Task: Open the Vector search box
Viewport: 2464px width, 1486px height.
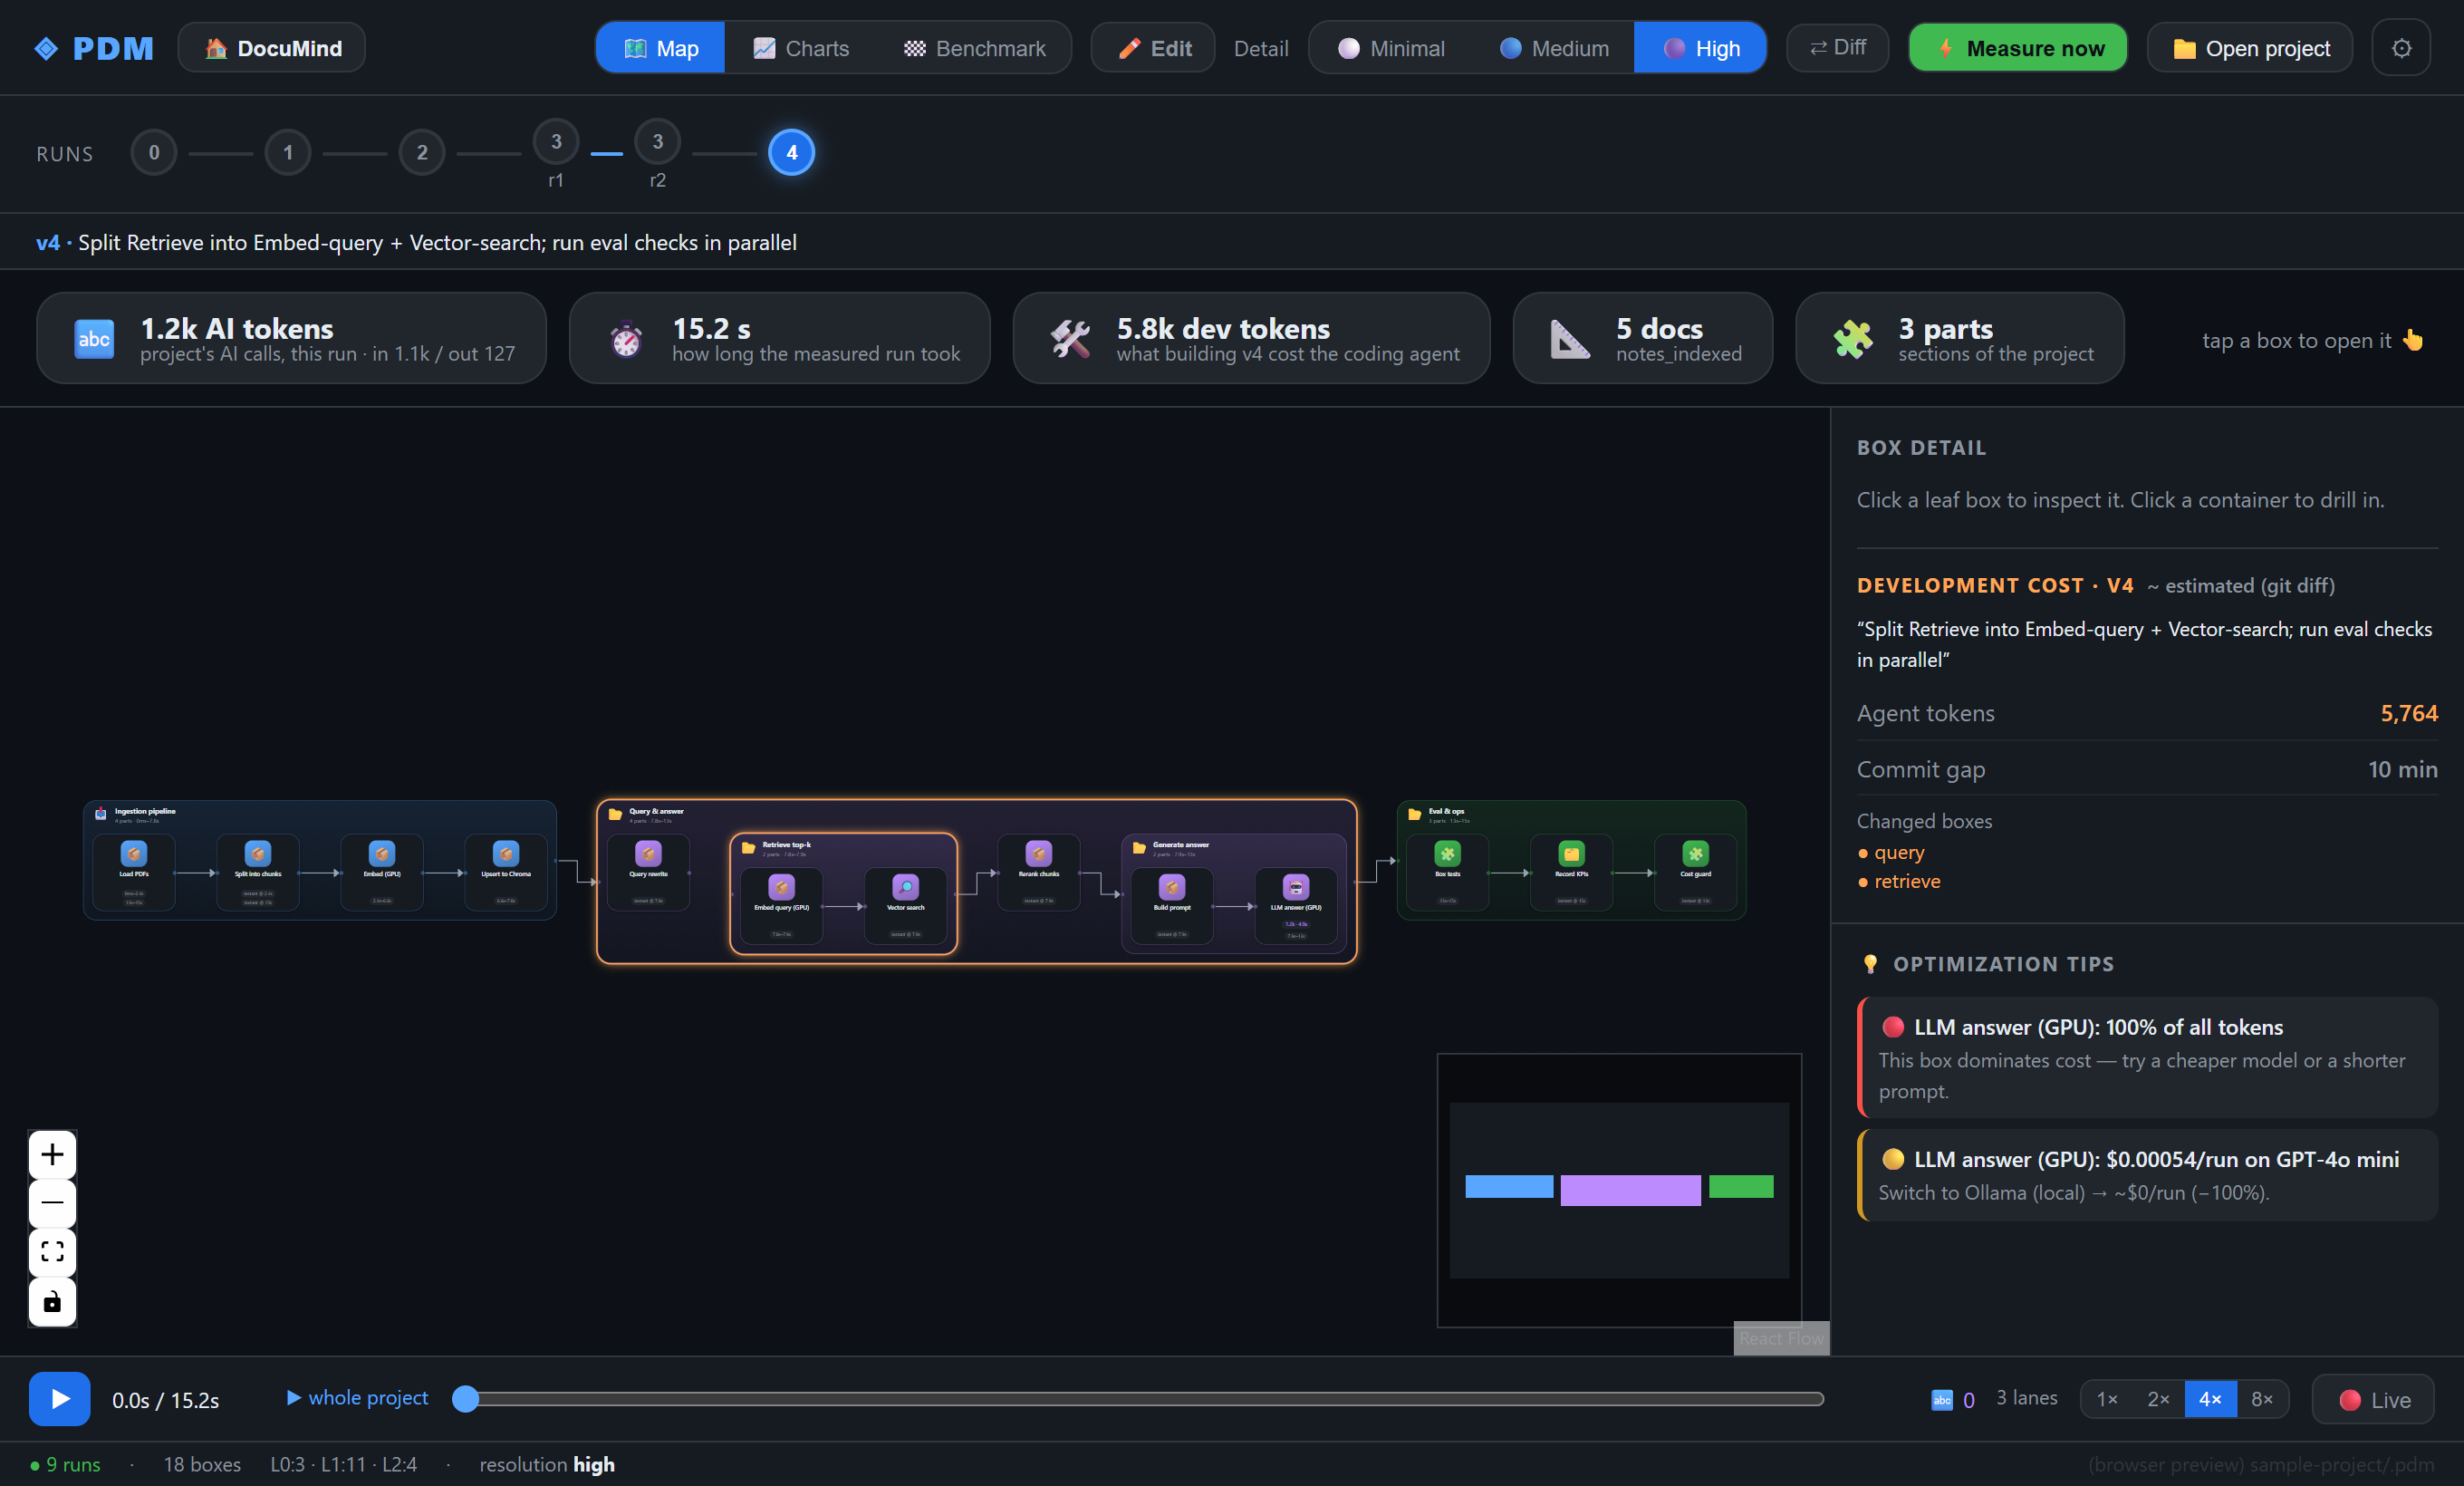Action: click(x=905, y=906)
